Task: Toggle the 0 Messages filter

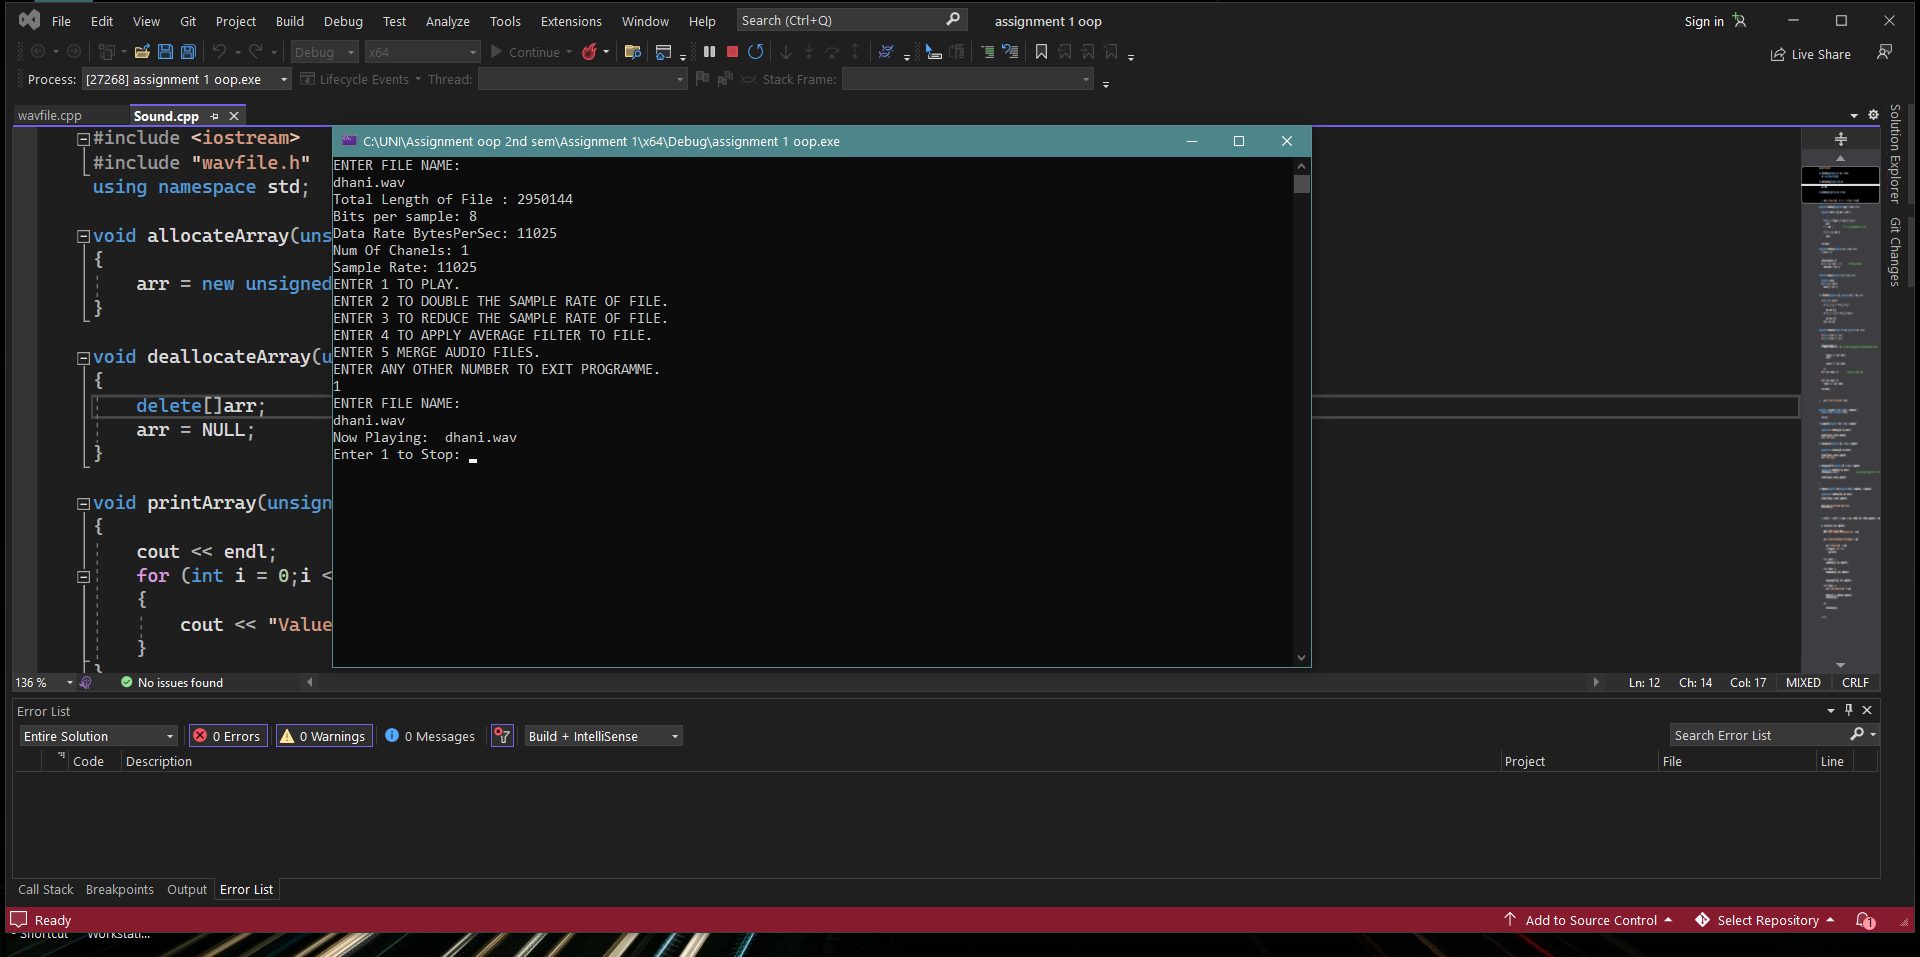Action: click(x=430, y=736)
